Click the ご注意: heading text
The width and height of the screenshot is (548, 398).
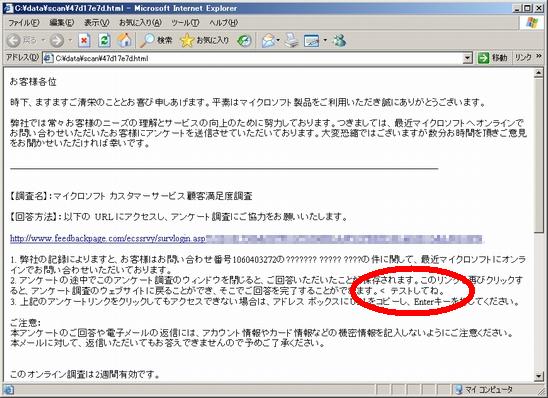26,322
